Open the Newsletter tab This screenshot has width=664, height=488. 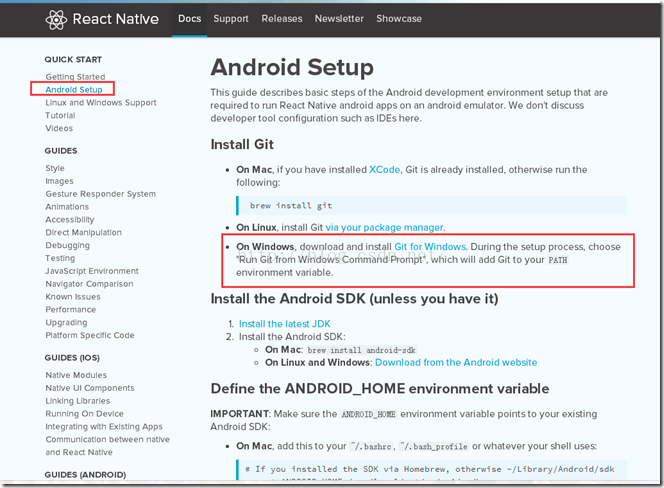pyautogui.click(x=339, y=19)
